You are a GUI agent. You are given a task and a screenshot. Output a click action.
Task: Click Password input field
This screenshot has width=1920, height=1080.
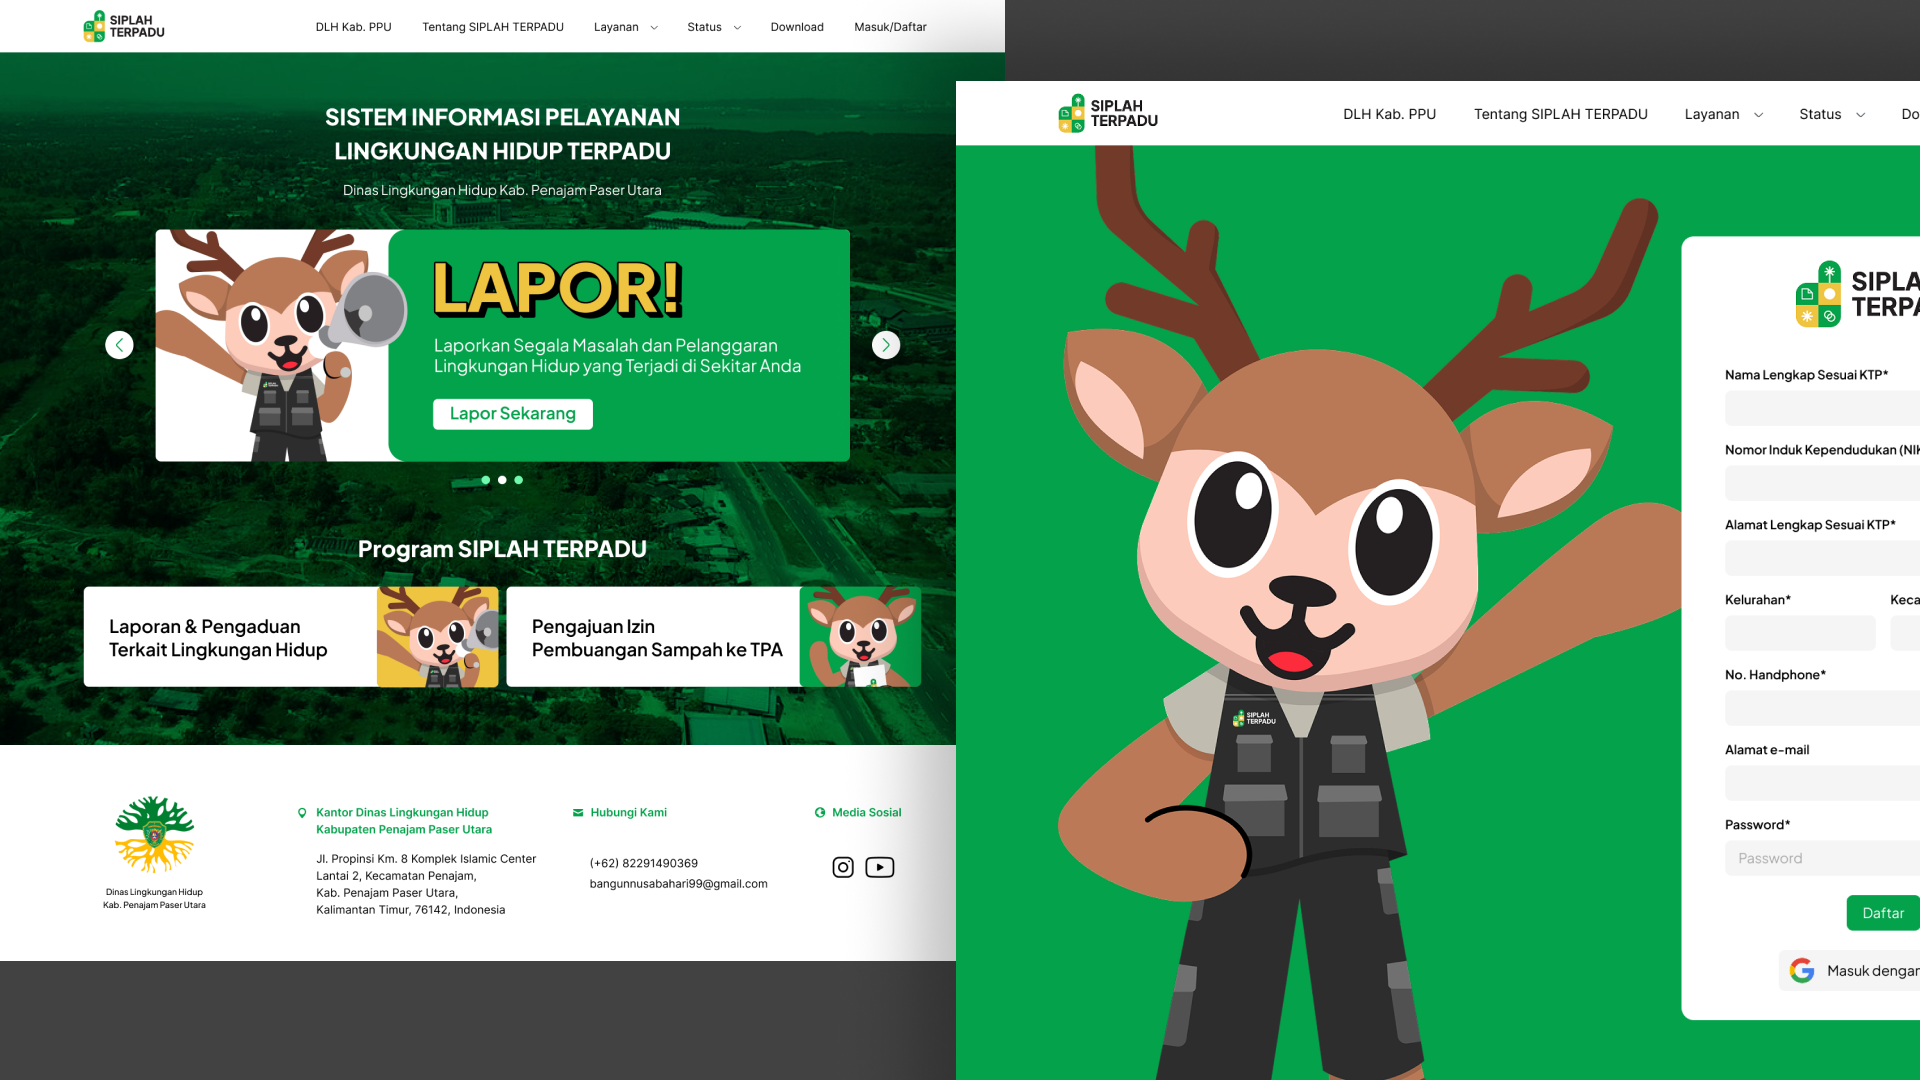coord(1822,858)
